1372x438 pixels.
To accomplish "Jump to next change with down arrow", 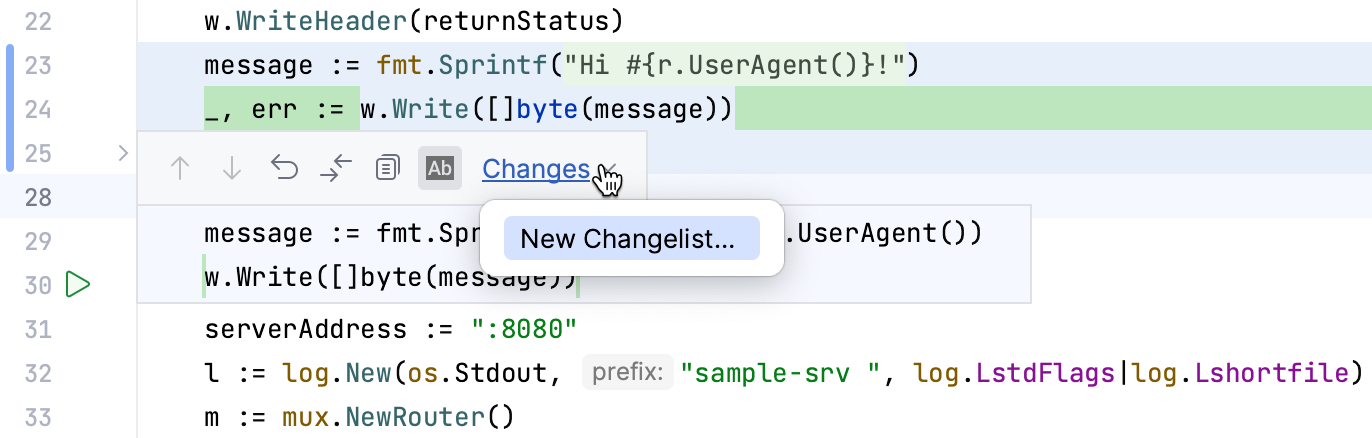I will [x=232, y=168].
